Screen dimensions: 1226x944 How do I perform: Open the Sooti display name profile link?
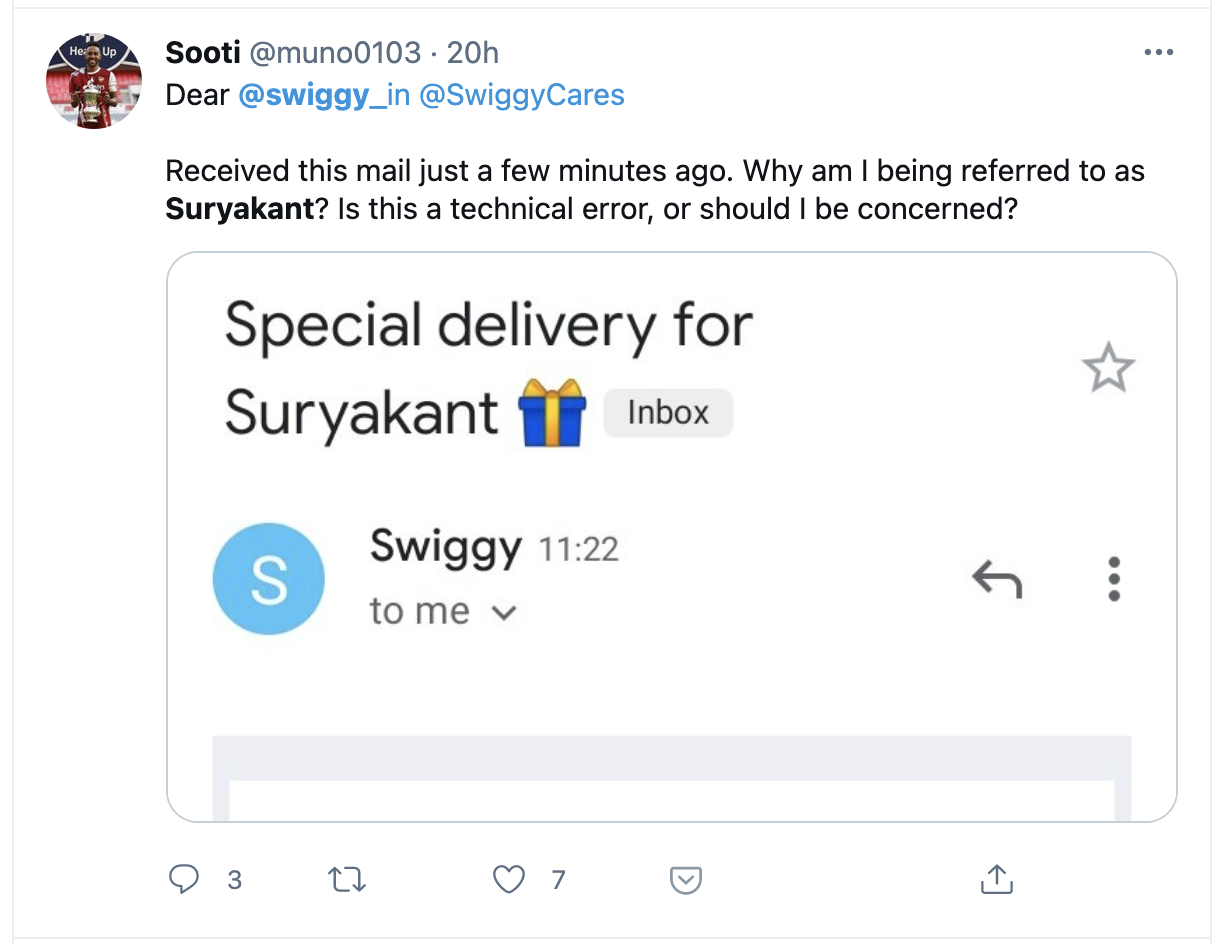point(203,52)
